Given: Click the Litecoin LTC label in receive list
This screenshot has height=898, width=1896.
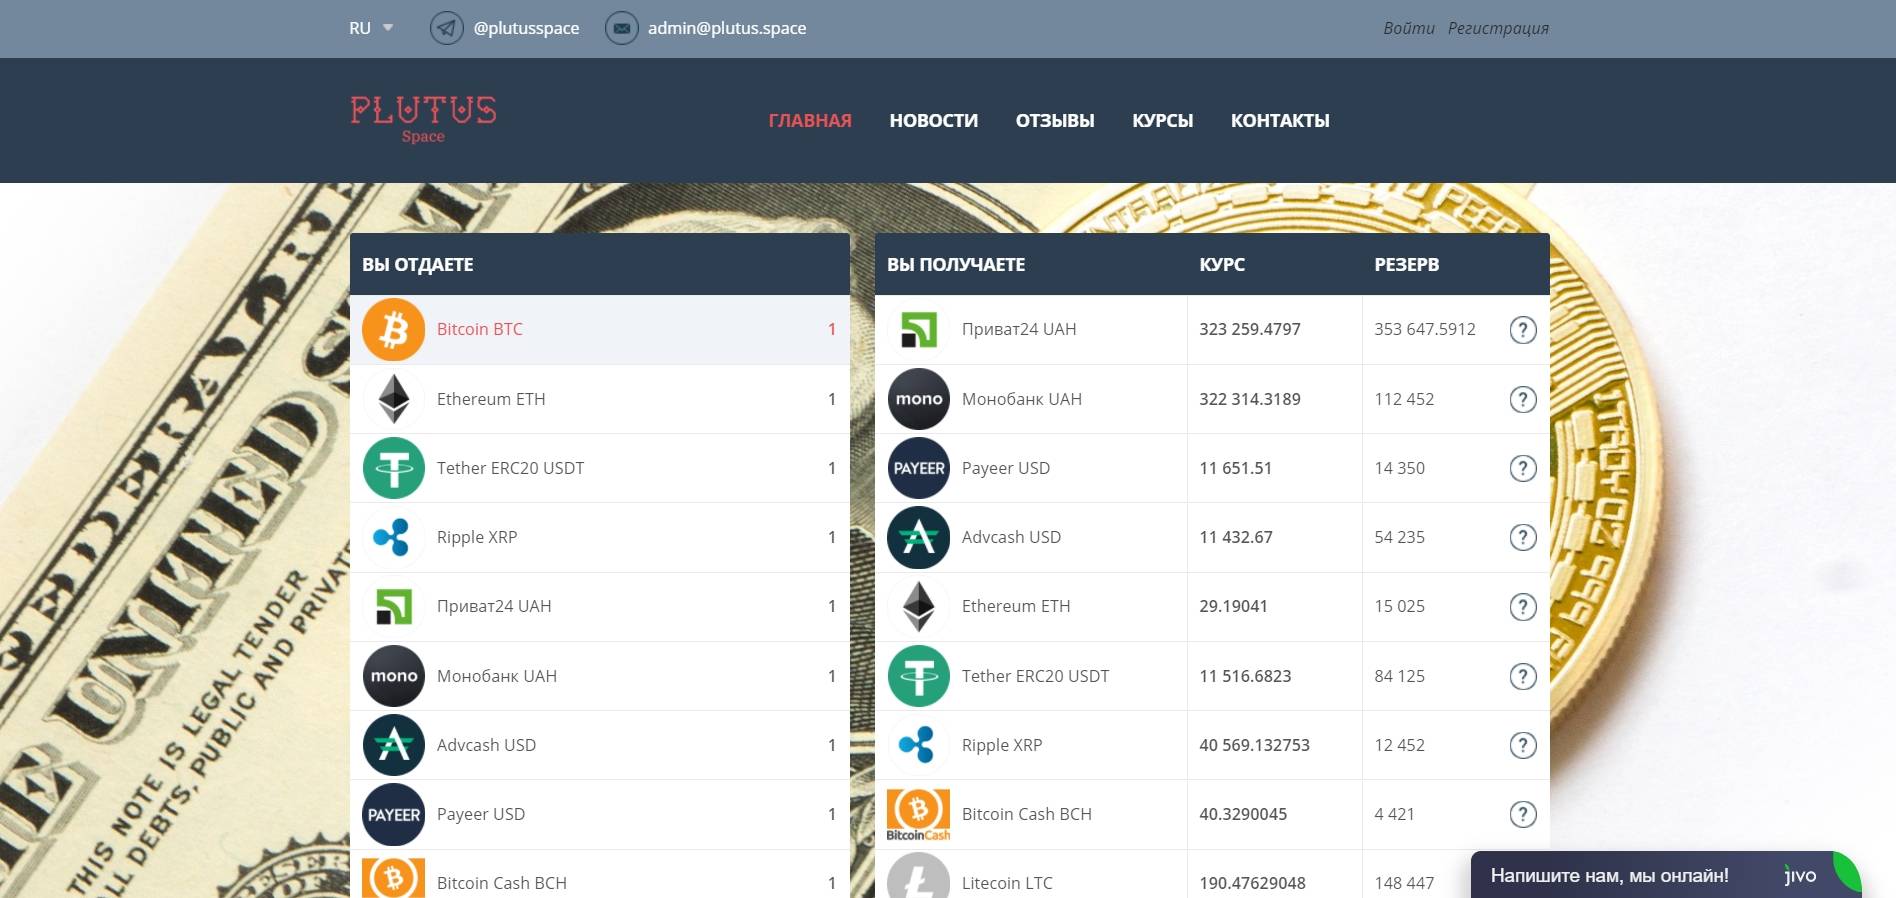Looking at the screenshot, I should [x=1007, y=883].
